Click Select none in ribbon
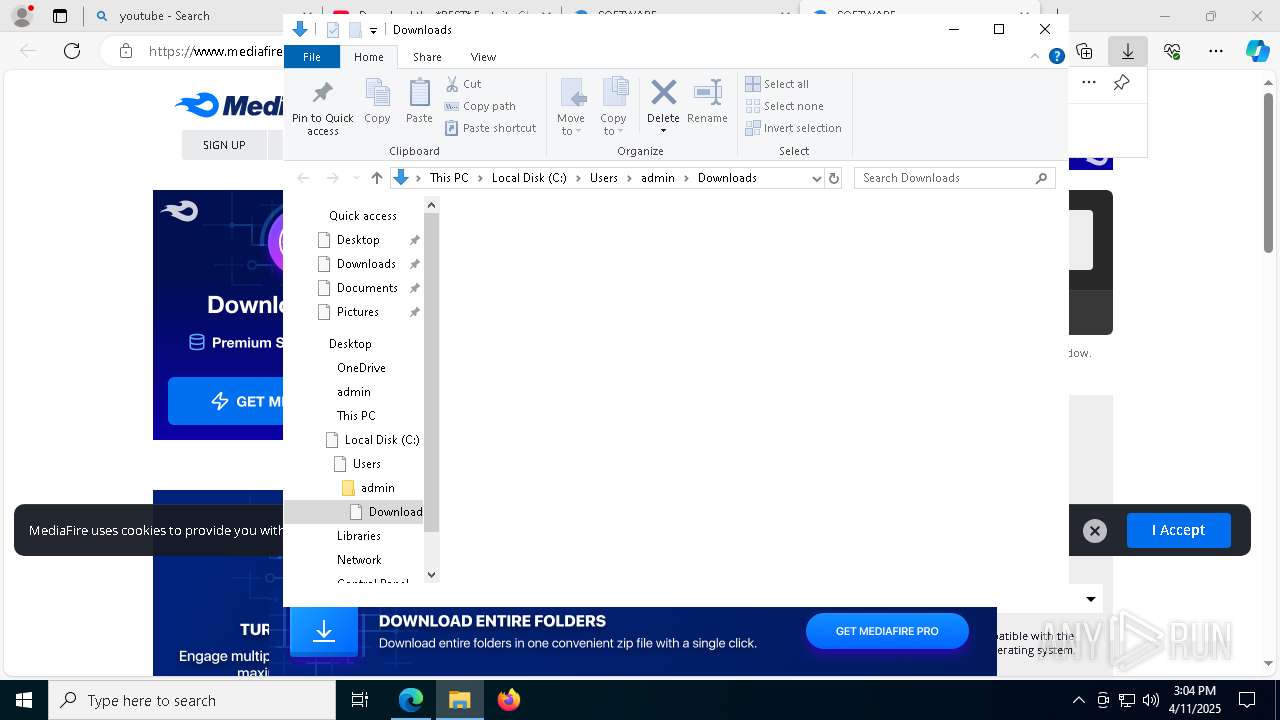Screen dimensions: 1280x720 pos(785,106)
